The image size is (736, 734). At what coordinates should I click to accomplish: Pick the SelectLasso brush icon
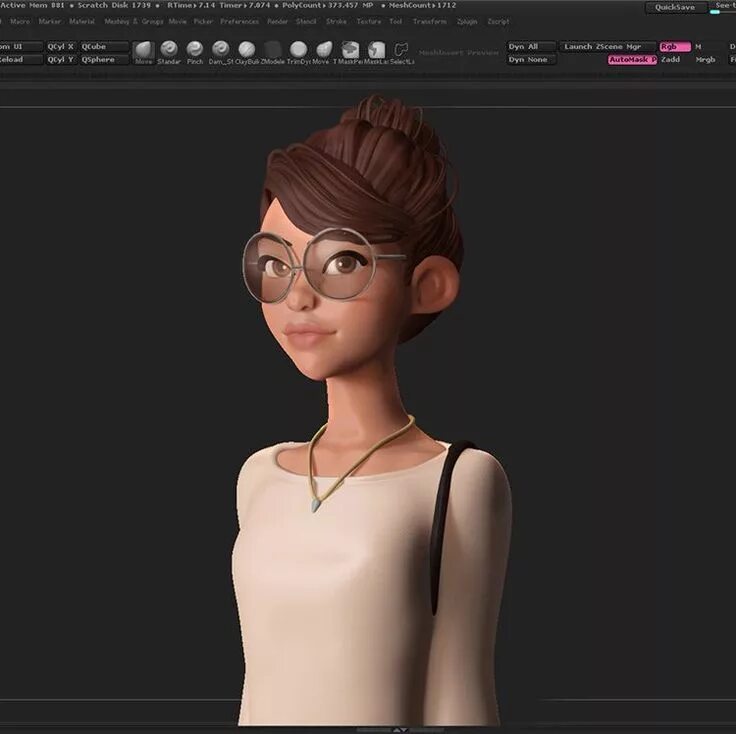tap(402, 50)
